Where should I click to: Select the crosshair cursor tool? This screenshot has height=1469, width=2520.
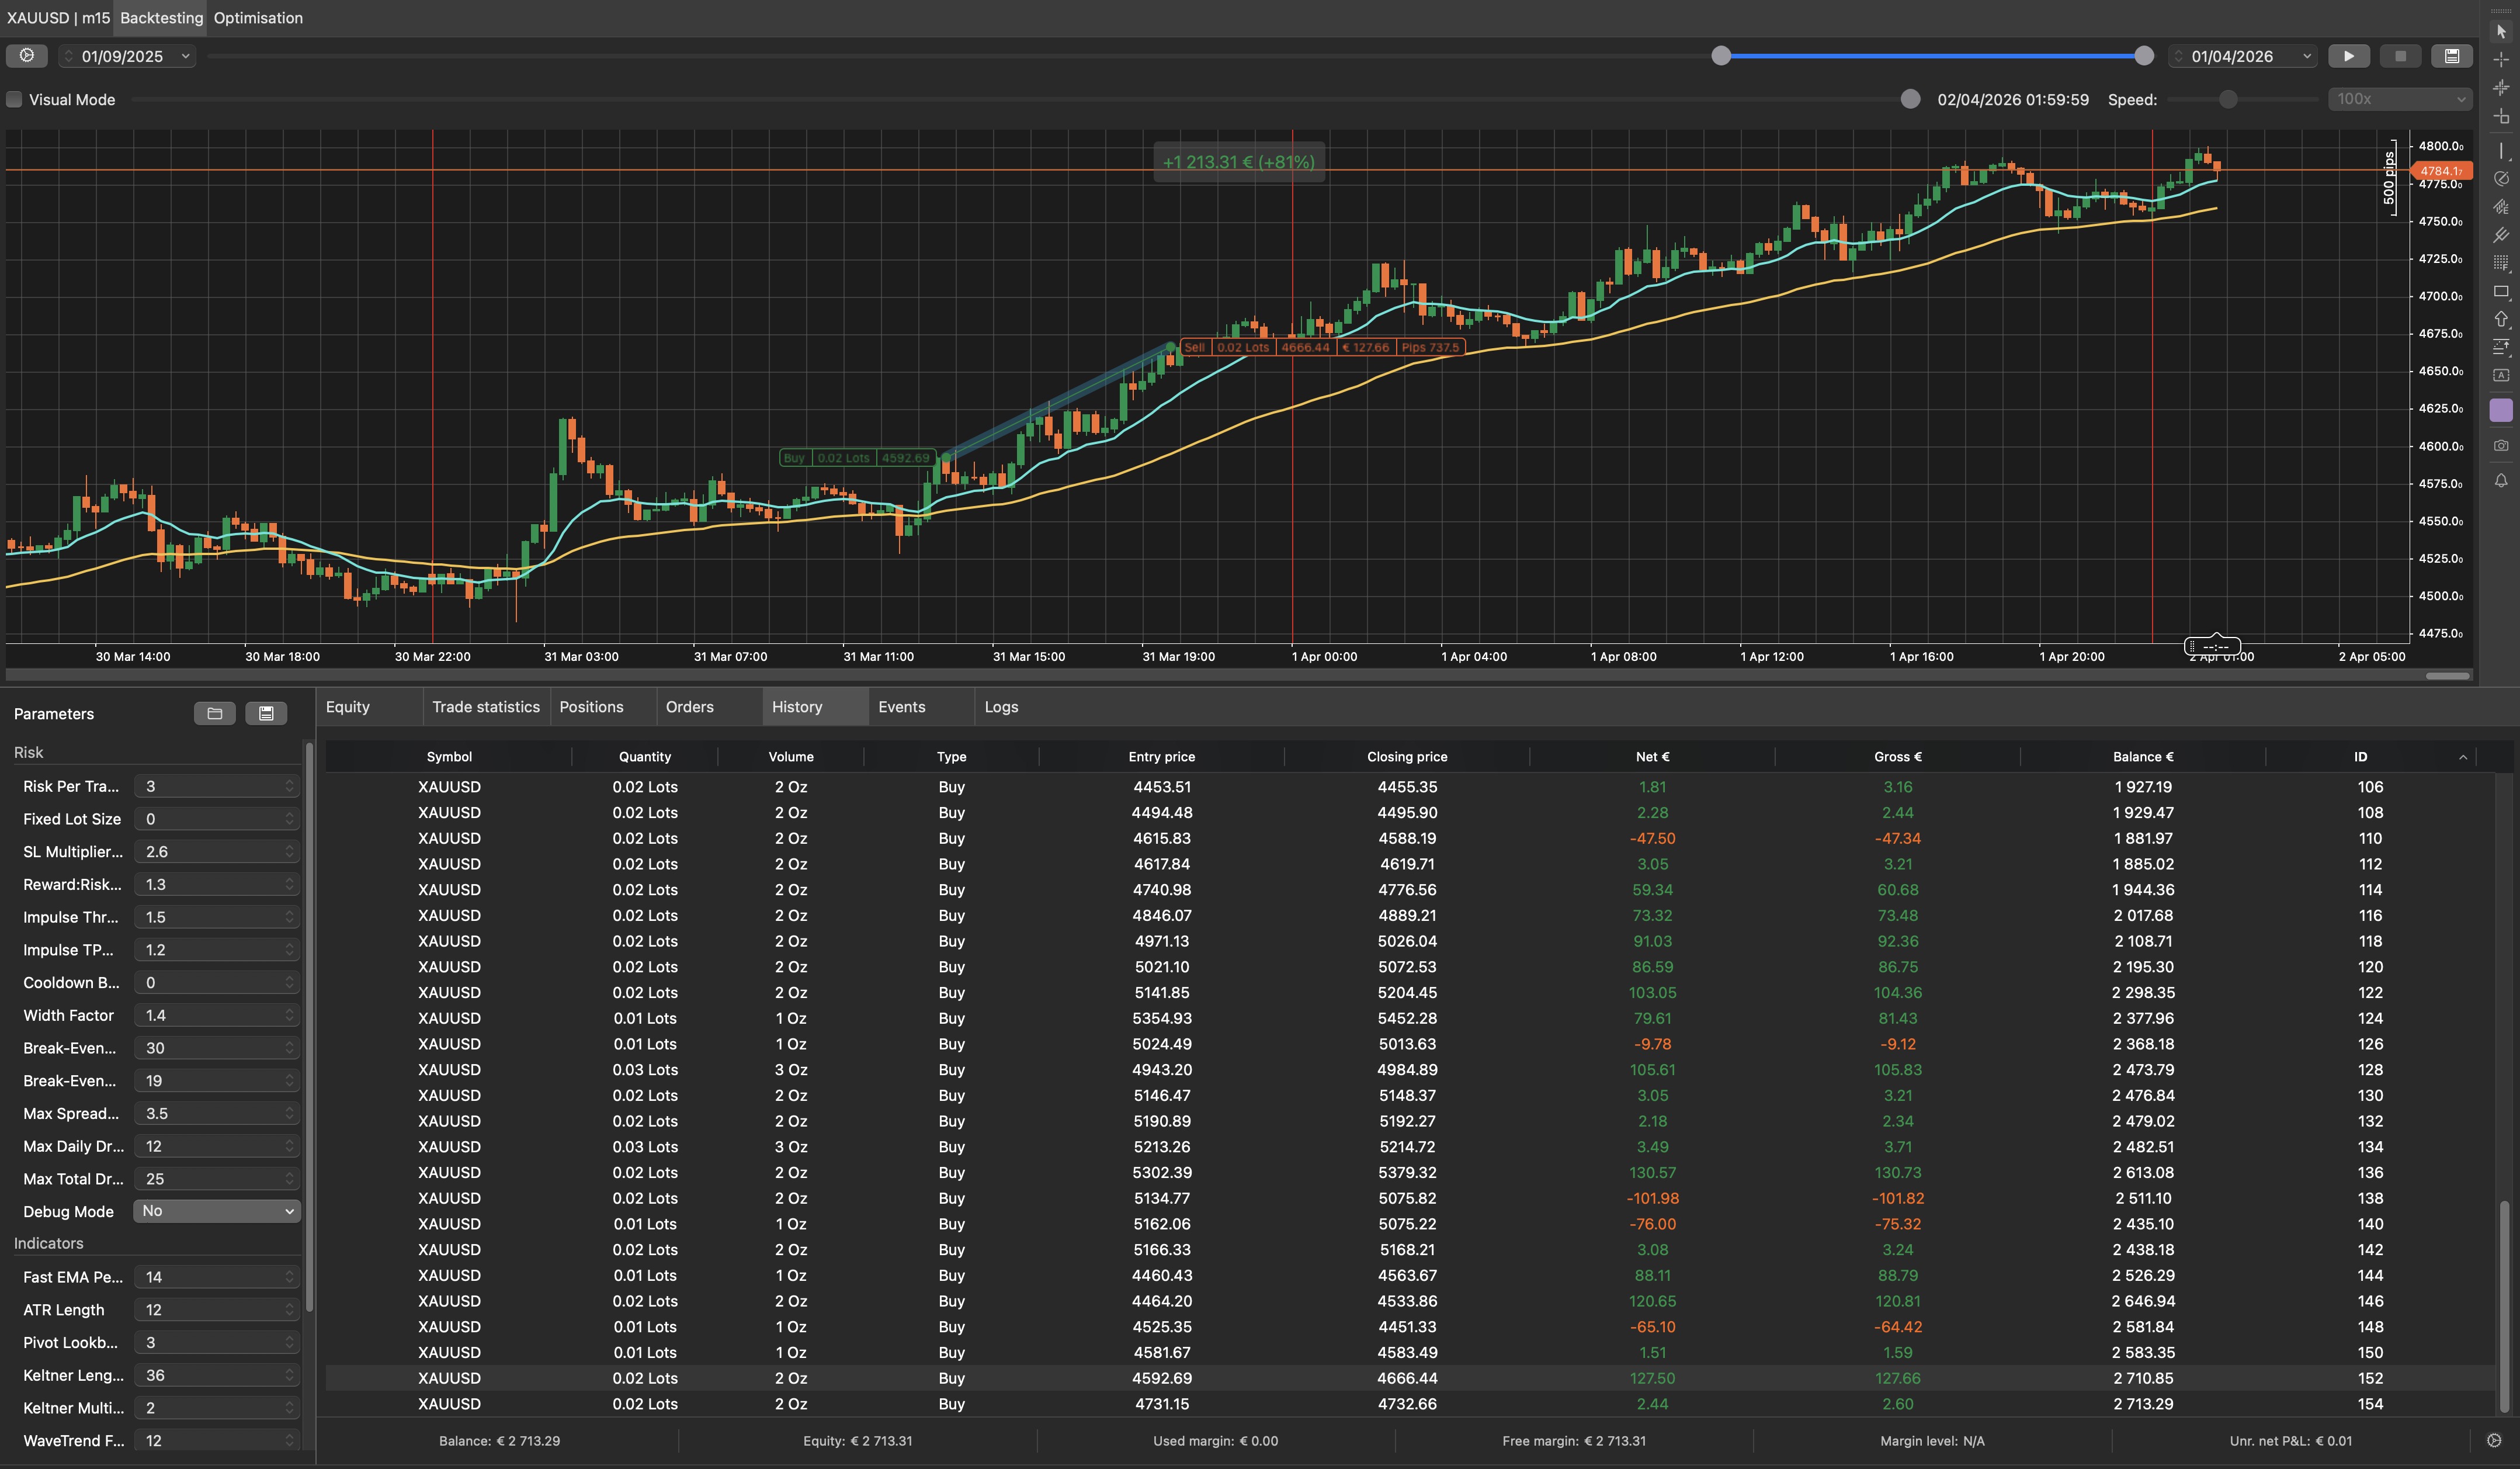2501,60
